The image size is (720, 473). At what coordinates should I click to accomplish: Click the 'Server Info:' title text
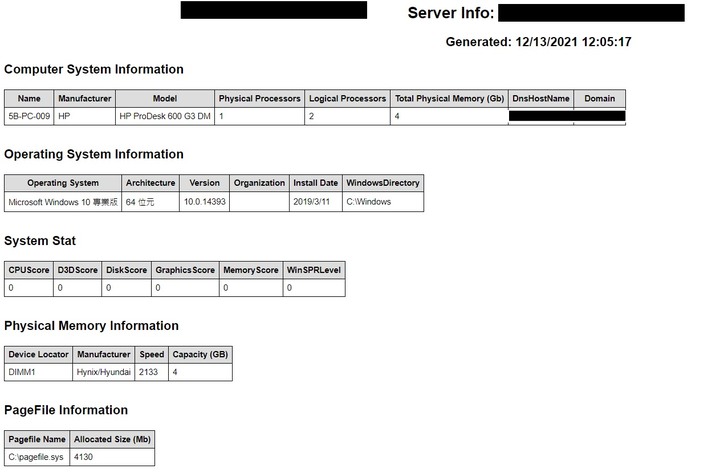[x=450, y=13]
